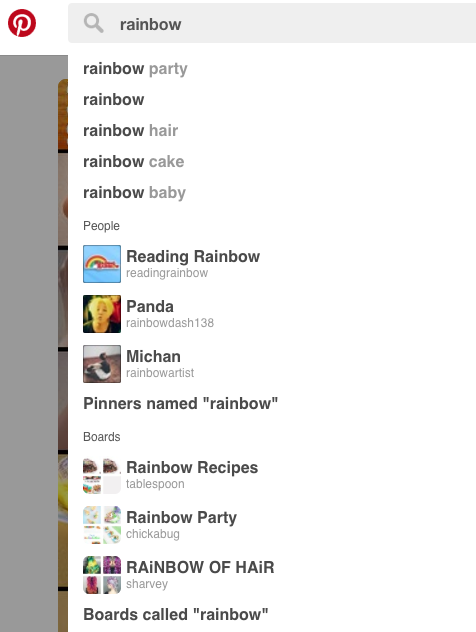The width and height of the screenshot is (476, 632).
Task: Click the magnifying glass search icon
Action: pos(94,23)
